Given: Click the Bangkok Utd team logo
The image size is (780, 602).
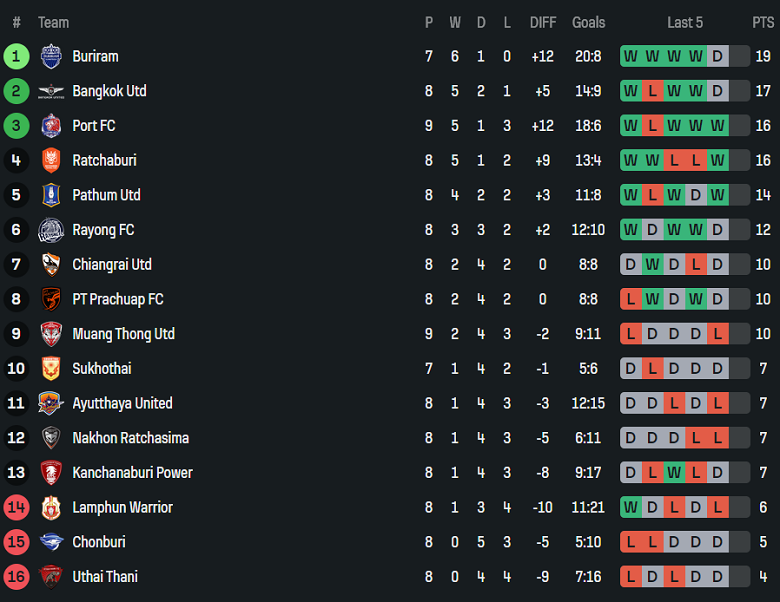Looking at the screenshot, I should pyautogui.click(x=51, y=92).
